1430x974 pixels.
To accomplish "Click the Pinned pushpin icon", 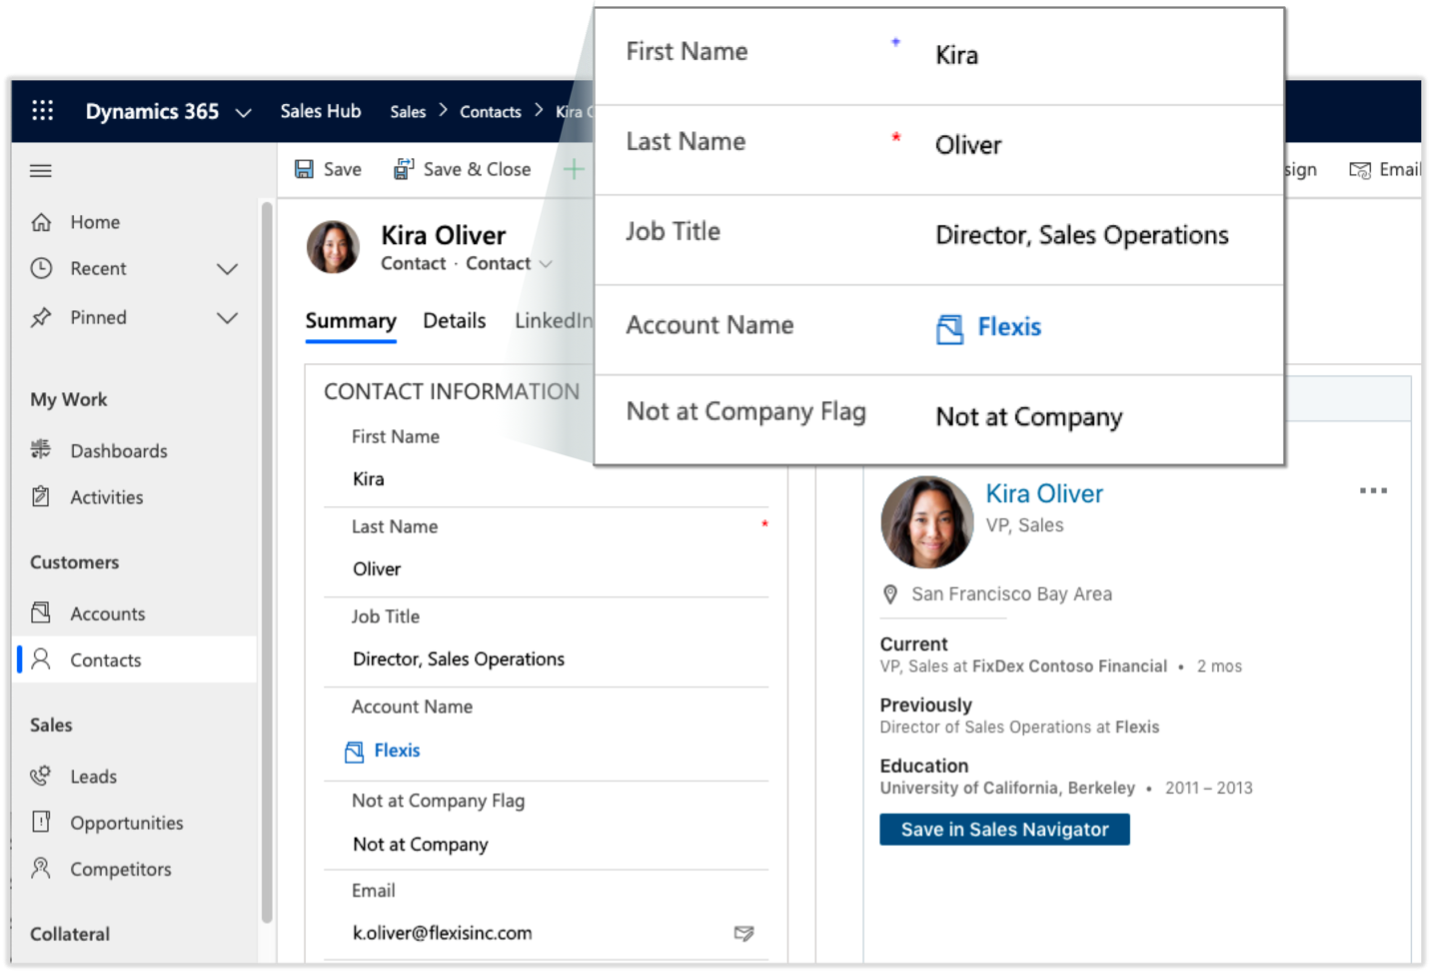I will coord(41,317).
